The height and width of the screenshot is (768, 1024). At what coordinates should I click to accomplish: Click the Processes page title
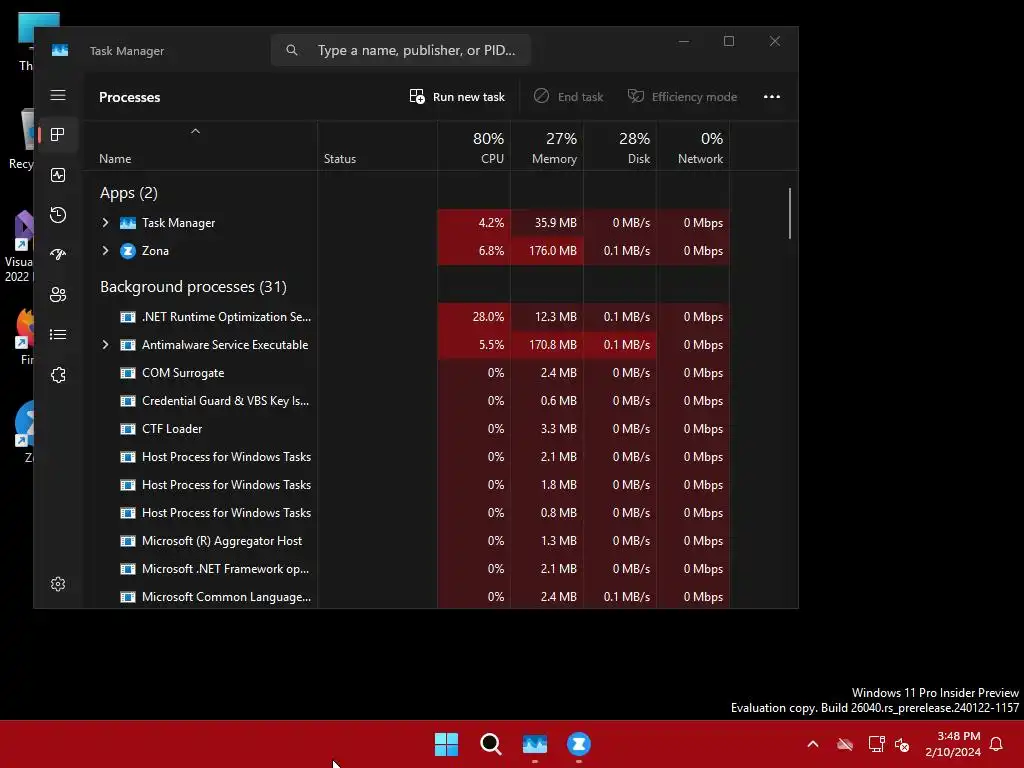[x=129, y=97]
